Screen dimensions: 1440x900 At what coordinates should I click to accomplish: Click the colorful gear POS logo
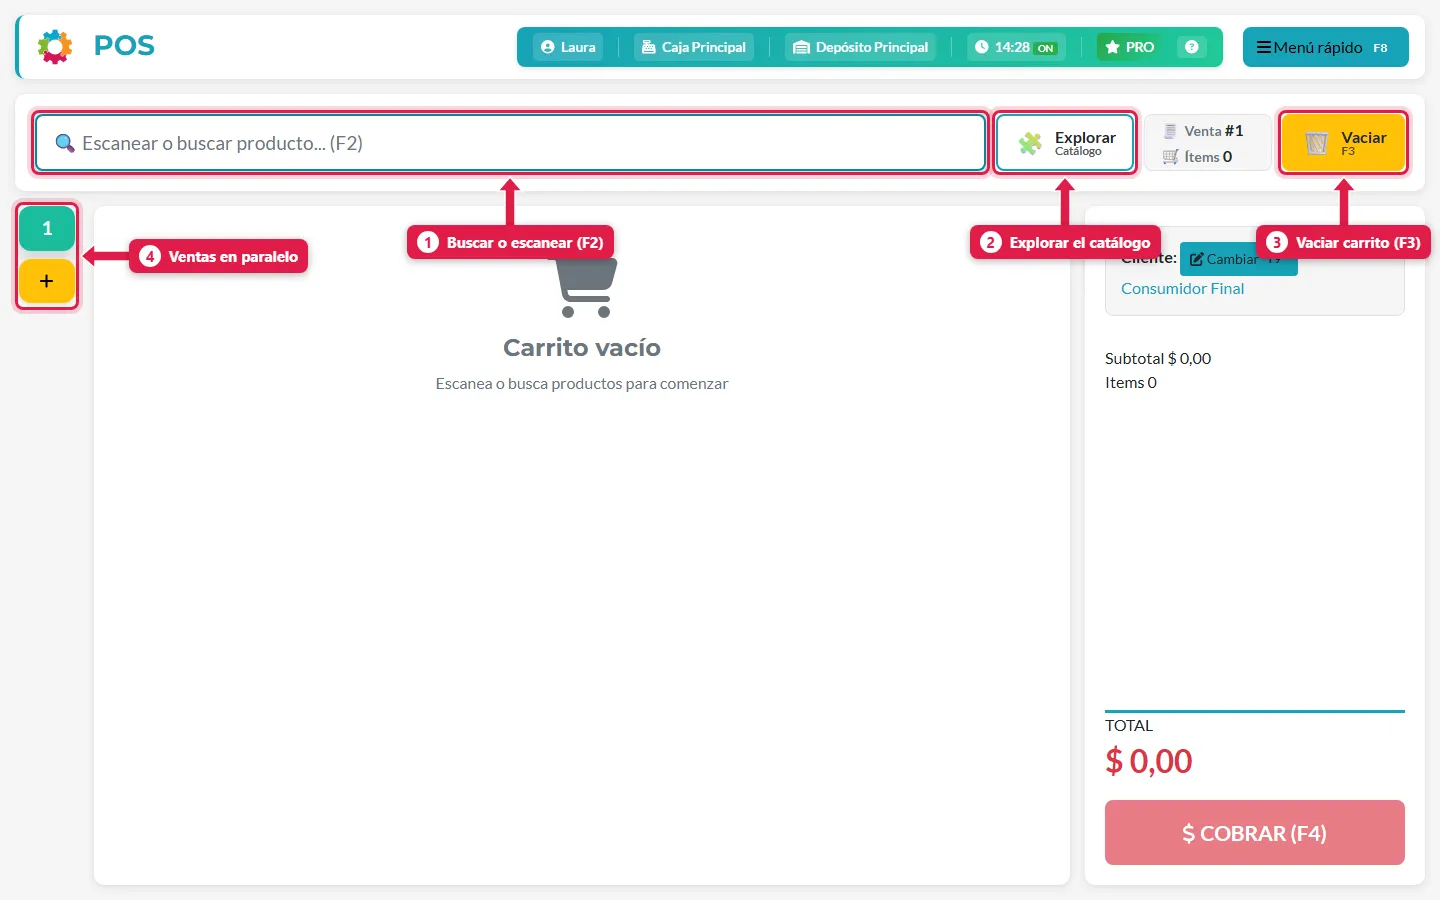[55, 46]
